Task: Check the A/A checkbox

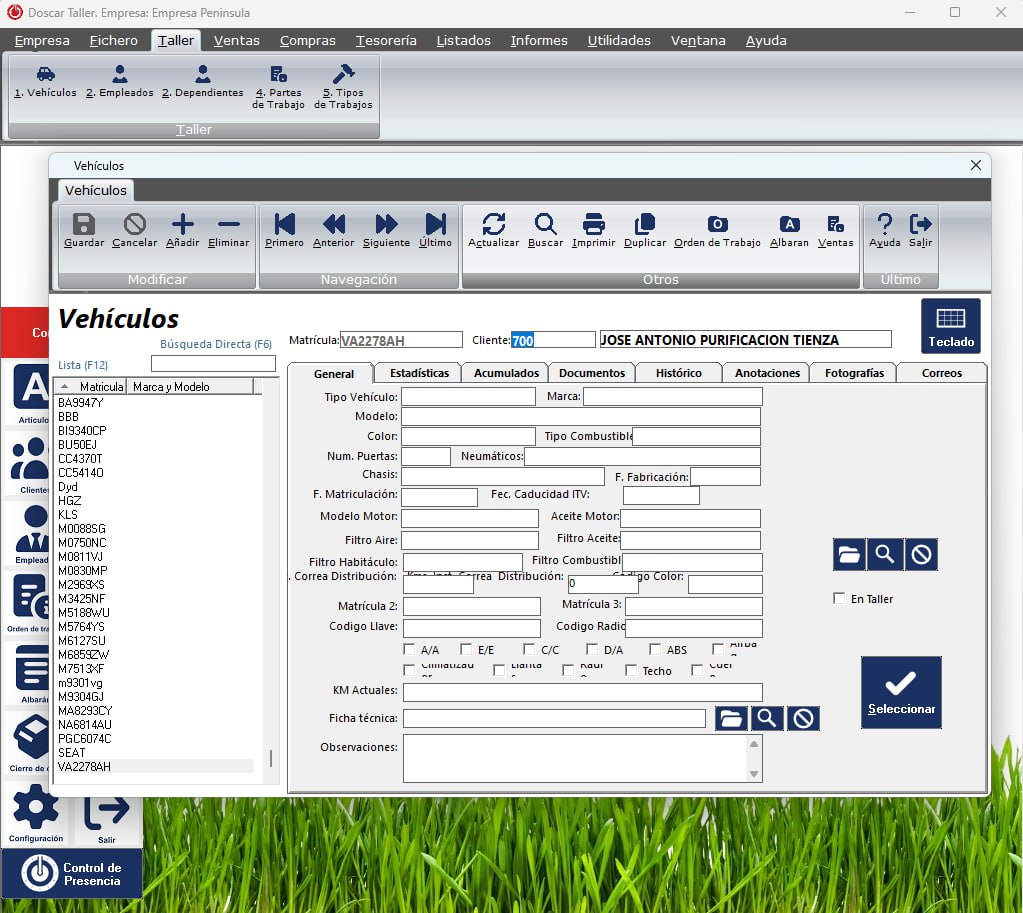Action: (x=410, y=650)
